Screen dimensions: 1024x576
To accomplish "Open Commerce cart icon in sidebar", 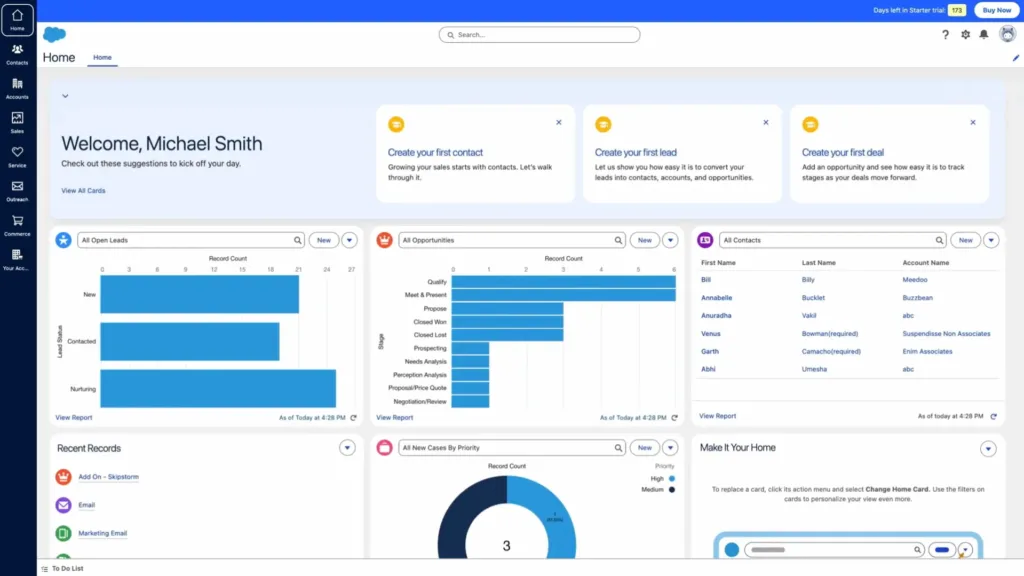I will coord(17,225).
